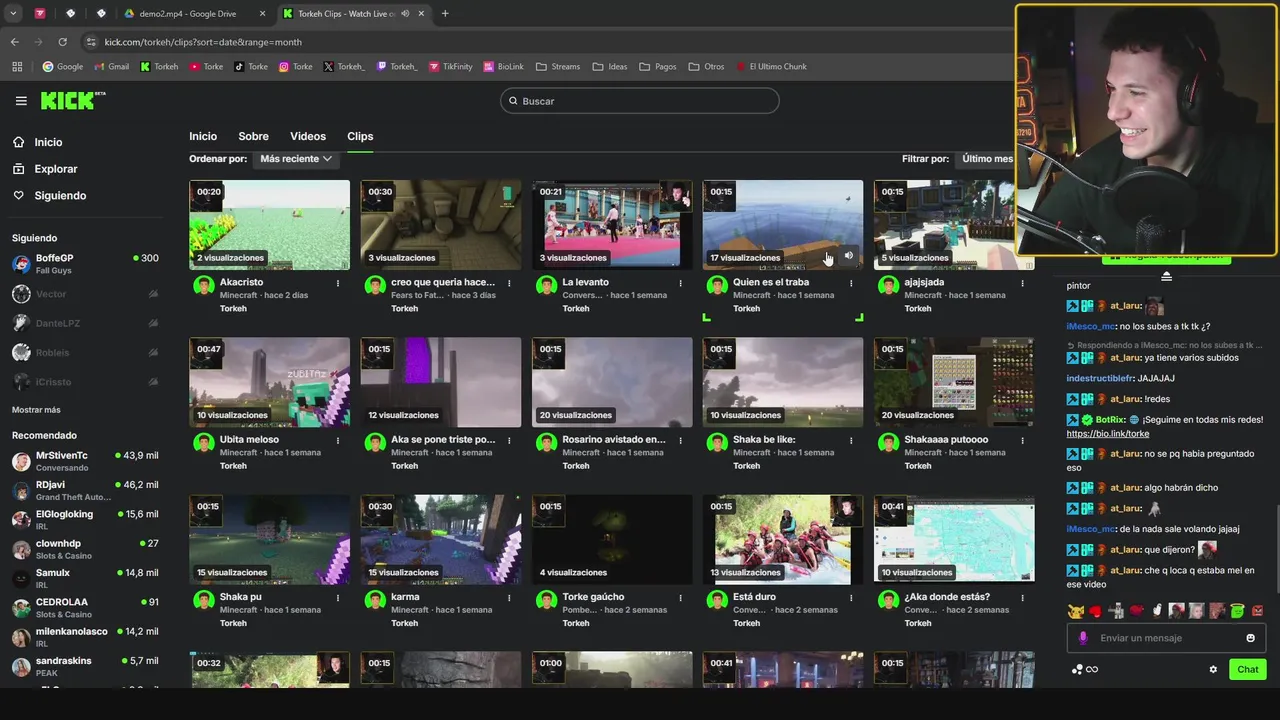Click the 'Enviar un mensaje' chat input
This screenshot has height=720, width=1280.
(x=1166, y=638)
